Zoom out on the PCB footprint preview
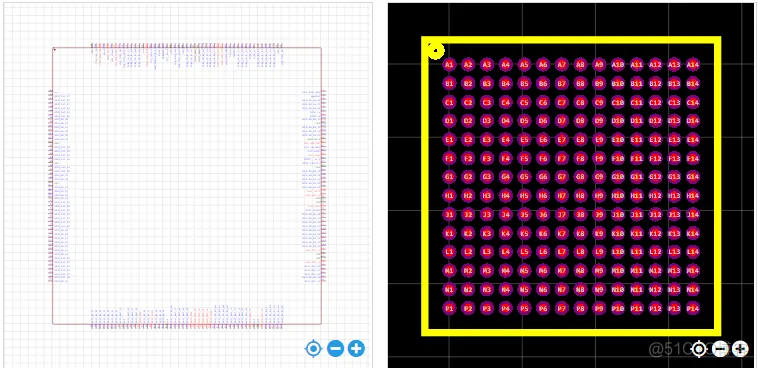 point(720,349)
